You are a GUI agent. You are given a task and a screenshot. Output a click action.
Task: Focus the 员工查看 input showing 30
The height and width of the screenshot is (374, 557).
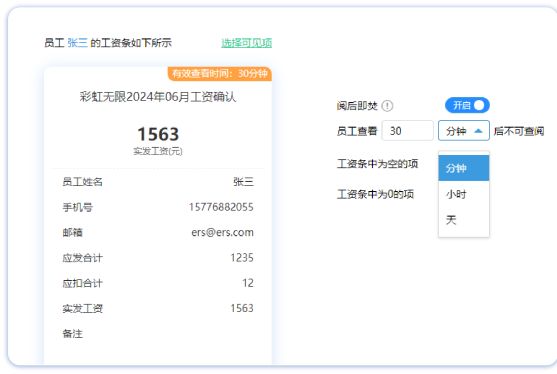(x=407, y=131)
